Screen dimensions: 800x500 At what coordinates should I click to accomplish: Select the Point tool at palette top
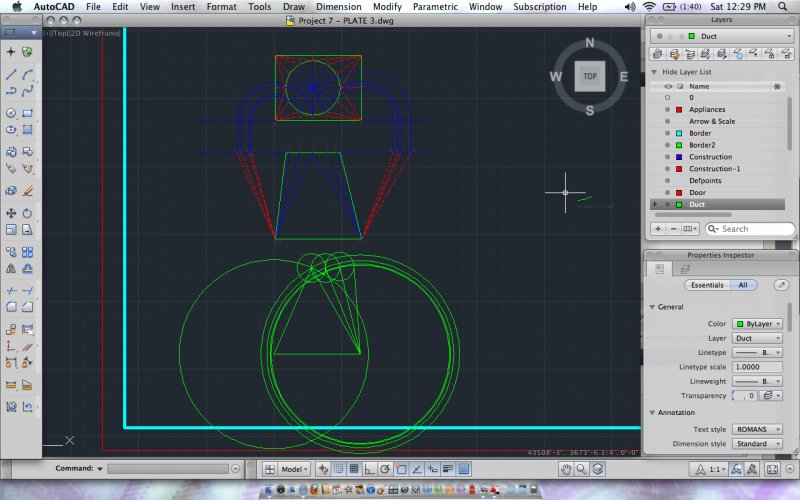click(x=11, y=52)
